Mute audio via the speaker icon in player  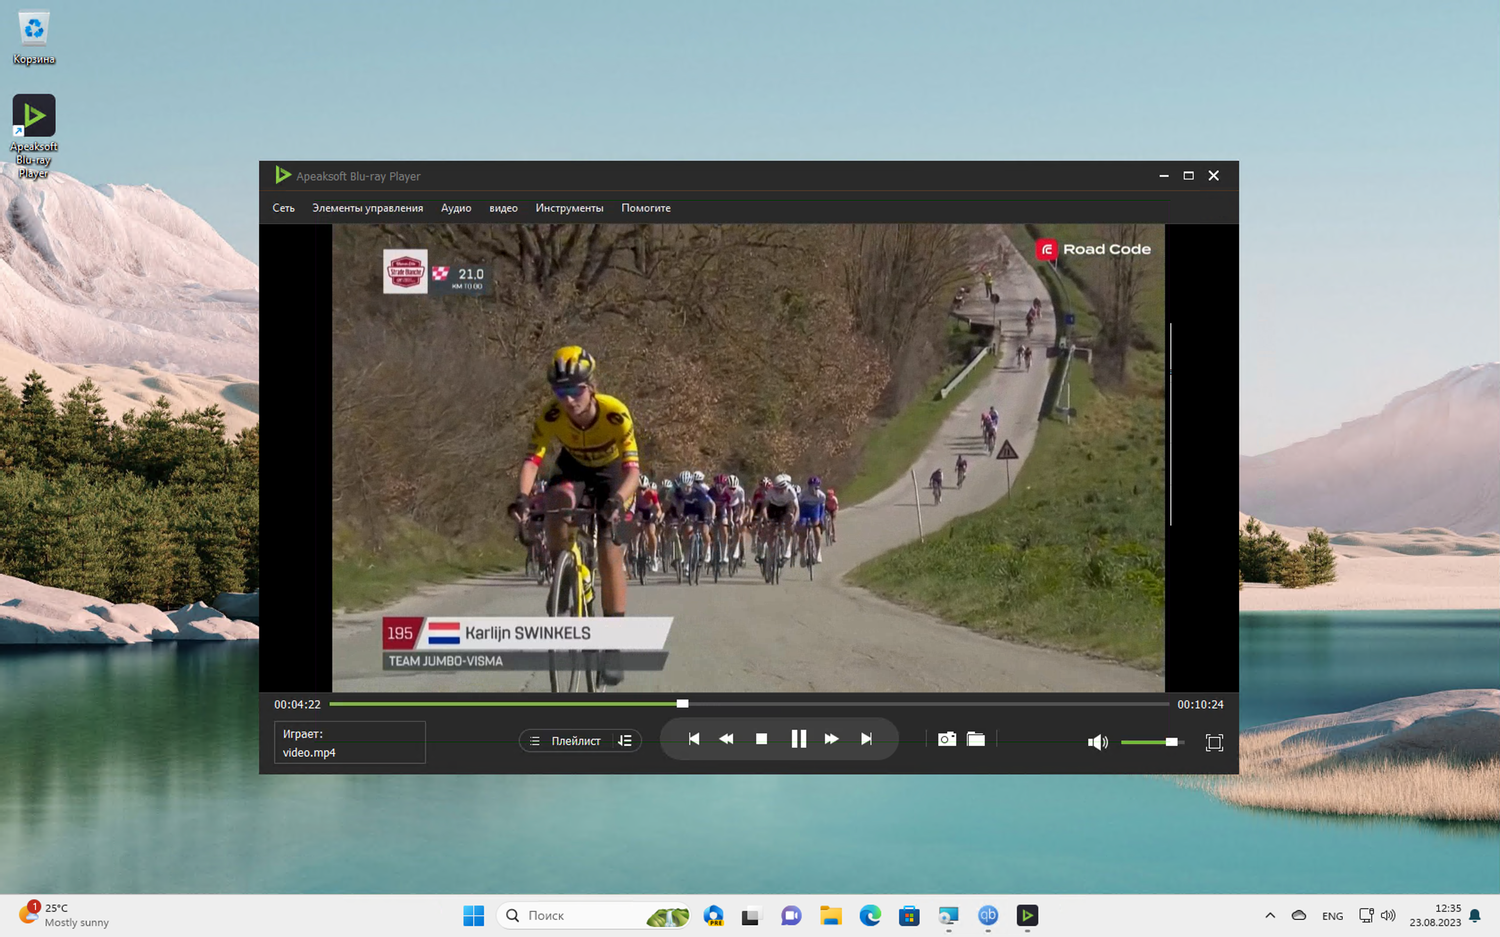tap(1097, 742)
